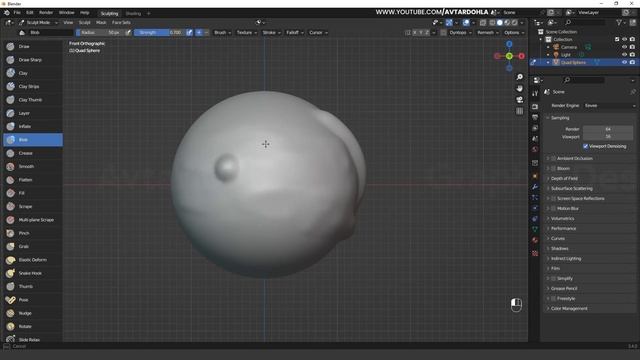Click the Render samples field
The height and width of the screenshot is (360, 640).
[x=608, y=129]
